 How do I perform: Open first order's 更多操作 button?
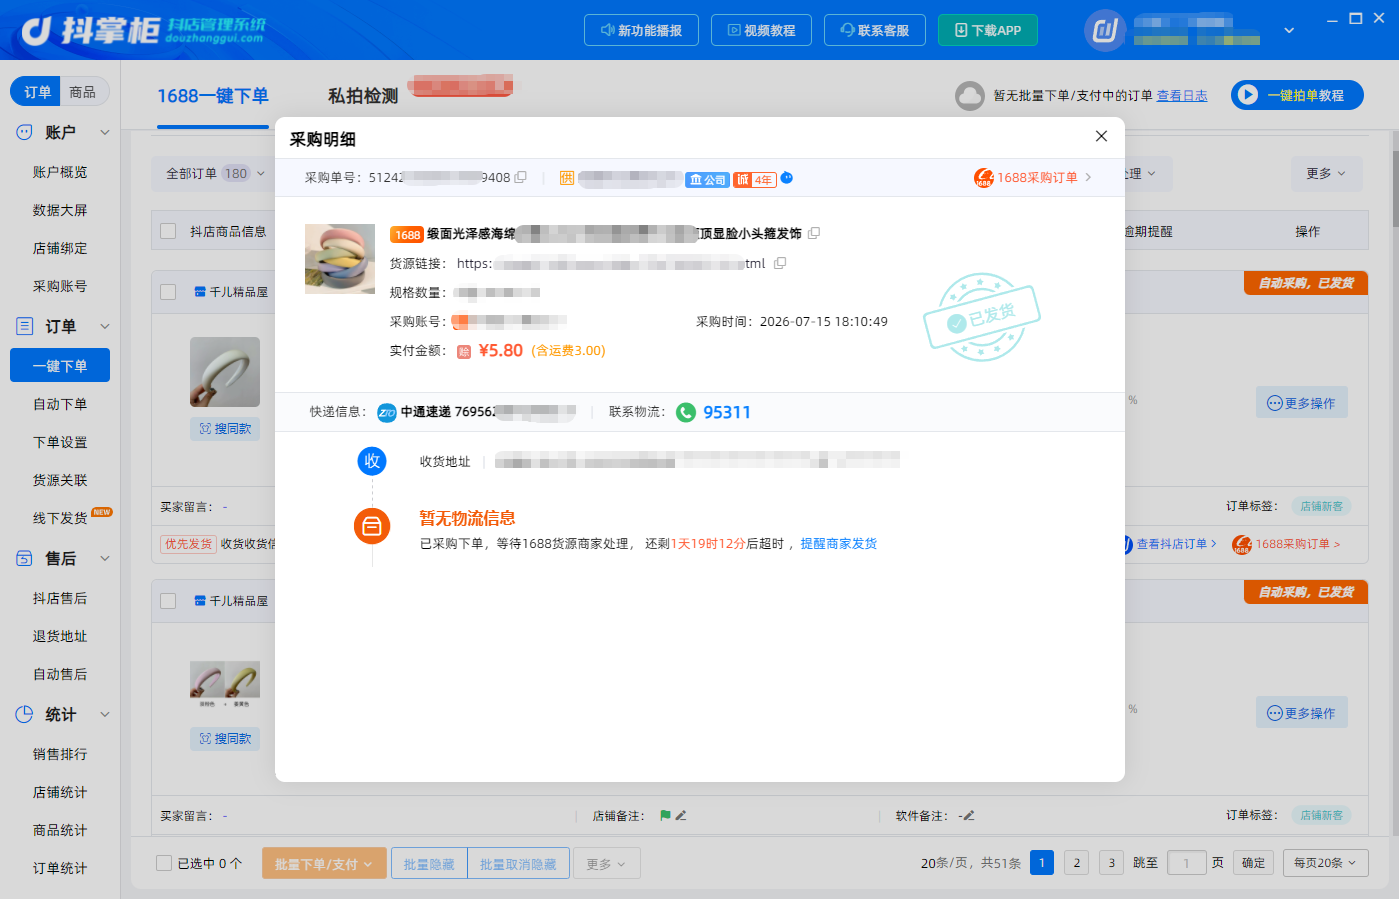click(x=1302, y=403)
